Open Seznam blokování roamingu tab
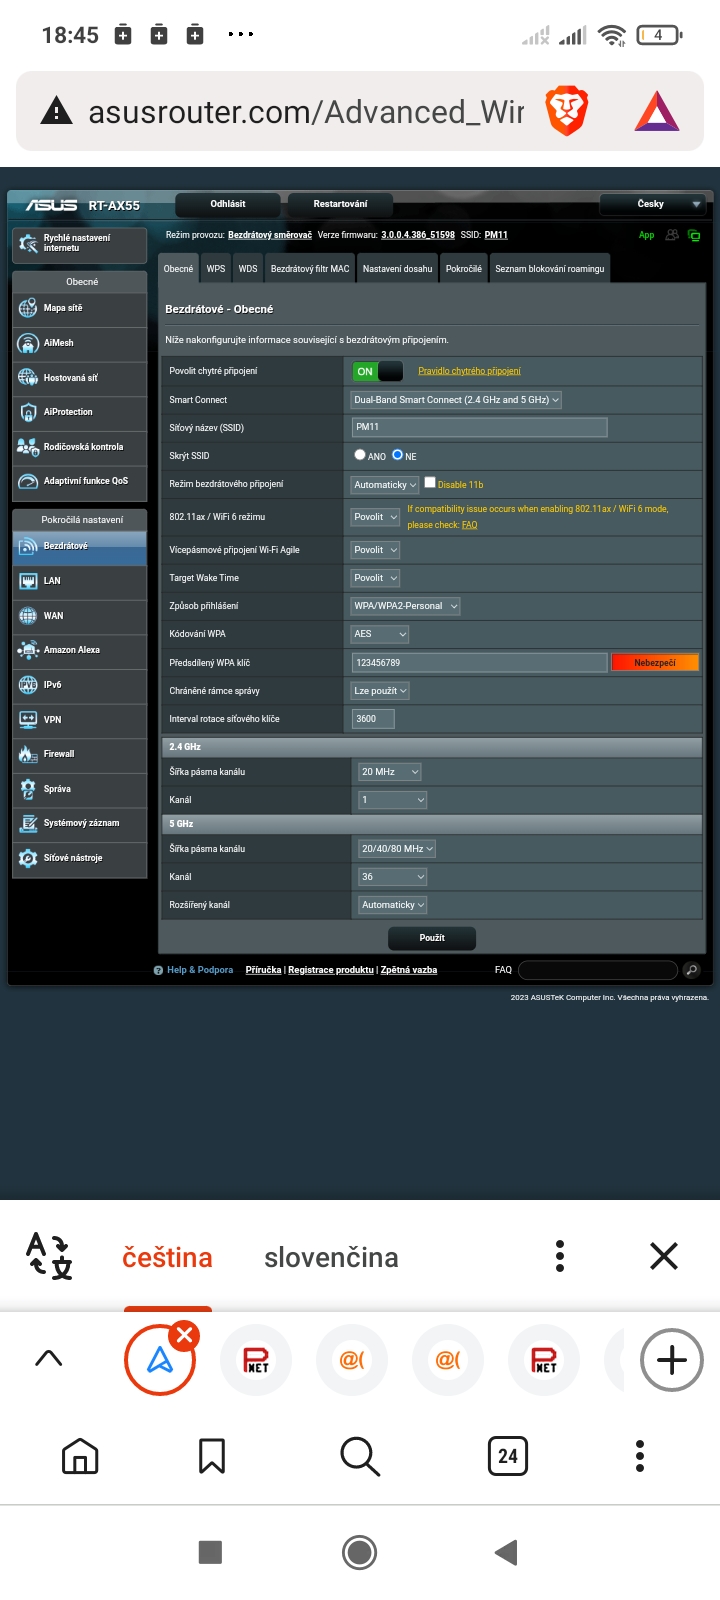This screenshot has width=720, height=1600. [550, 269]
